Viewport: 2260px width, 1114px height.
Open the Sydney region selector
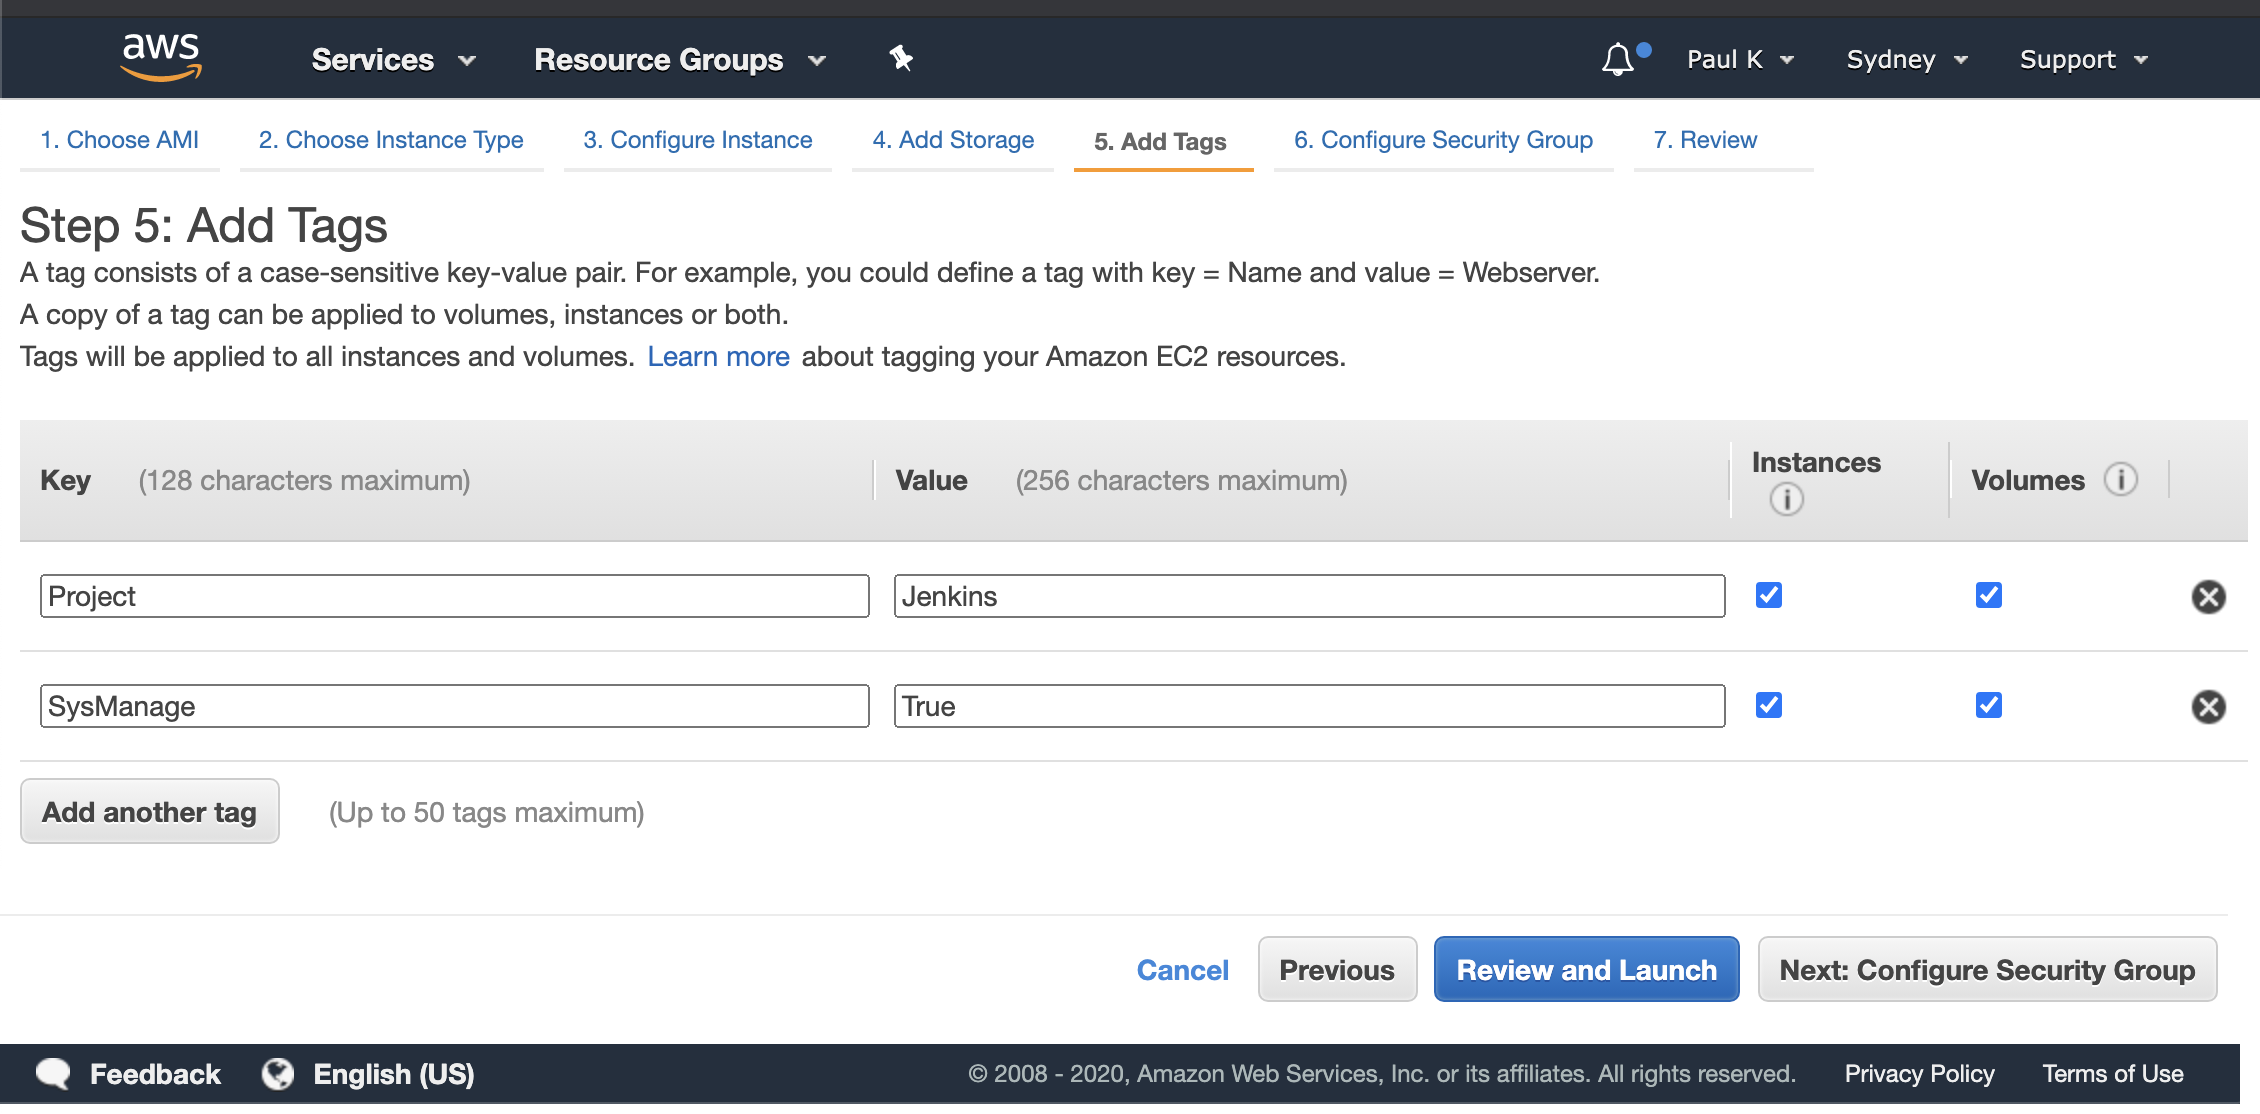[1907, 59]
